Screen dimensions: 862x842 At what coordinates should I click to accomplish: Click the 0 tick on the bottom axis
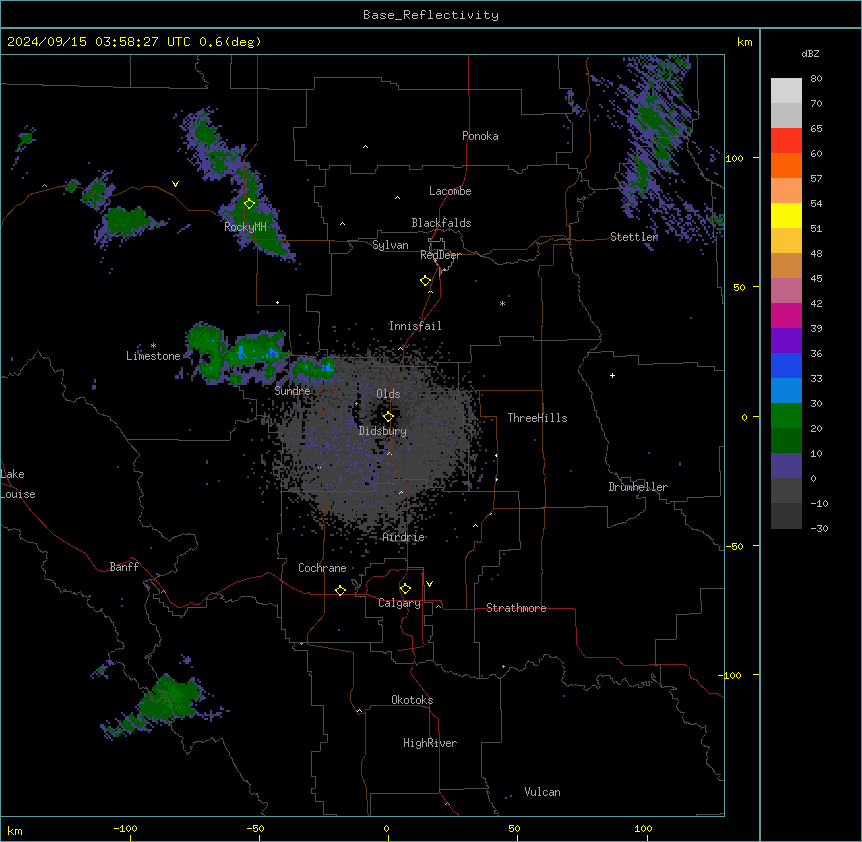[x=386, y=828]
